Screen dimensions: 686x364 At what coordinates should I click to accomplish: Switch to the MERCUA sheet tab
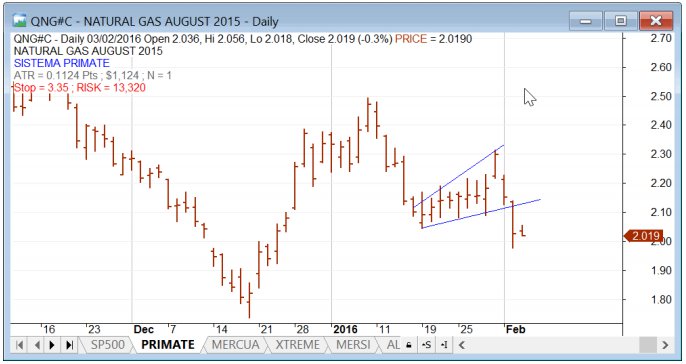point(235,345)
